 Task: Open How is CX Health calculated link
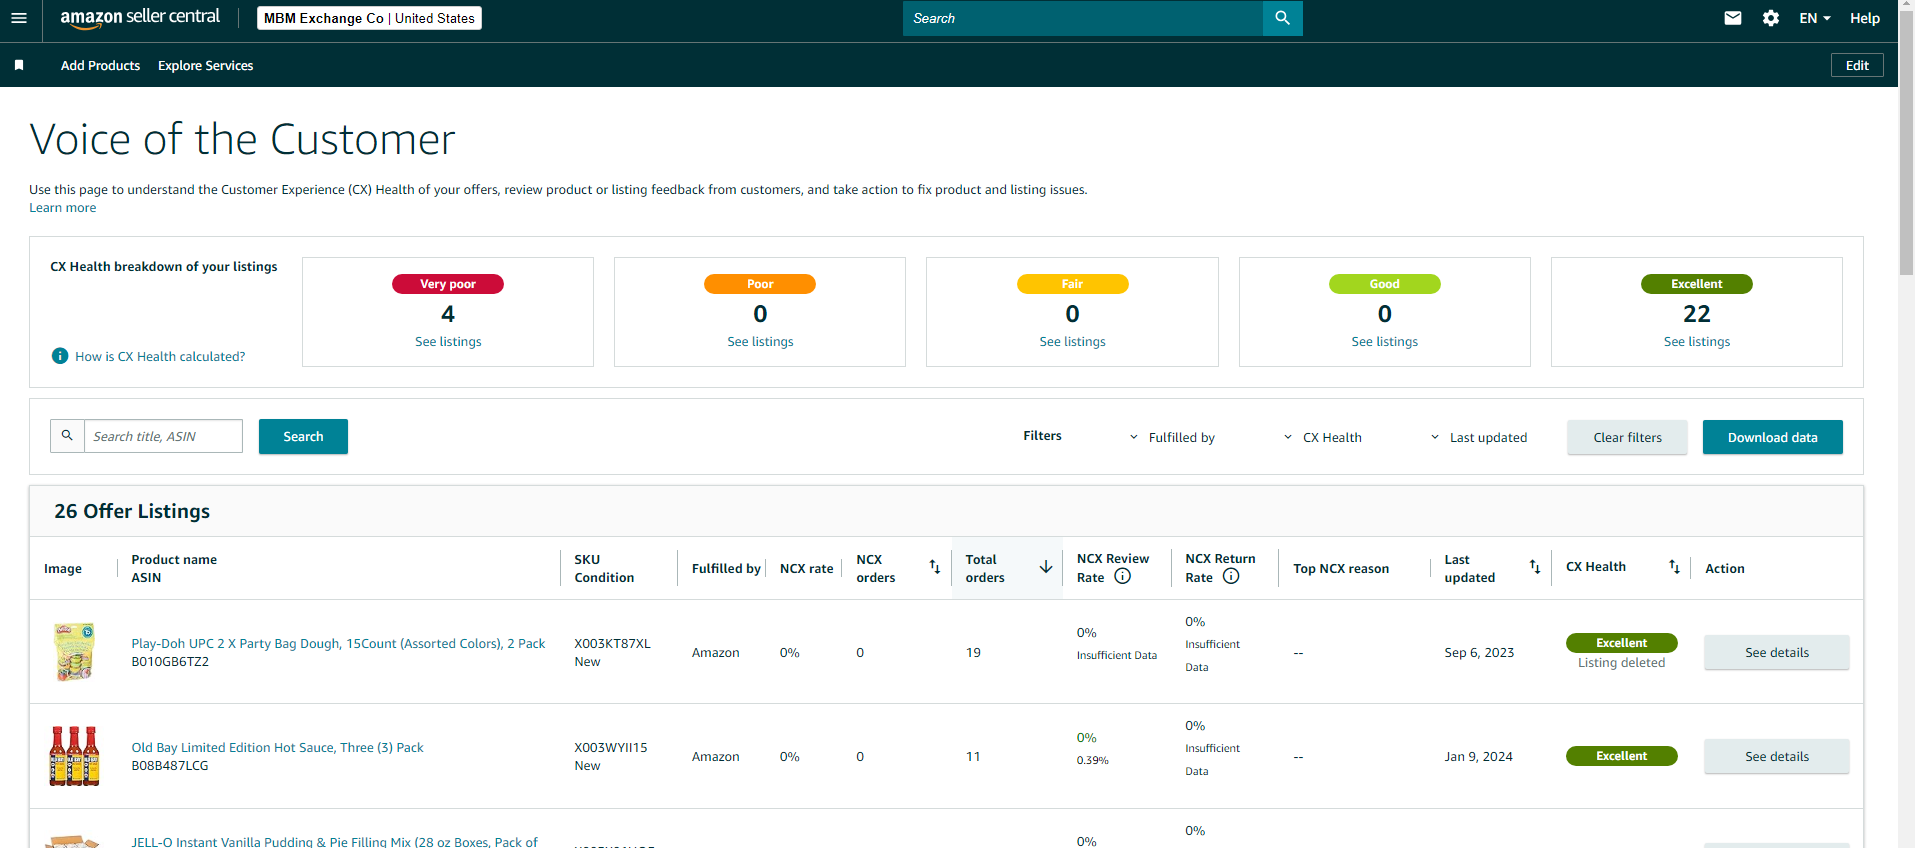click(x=160, y=356)
